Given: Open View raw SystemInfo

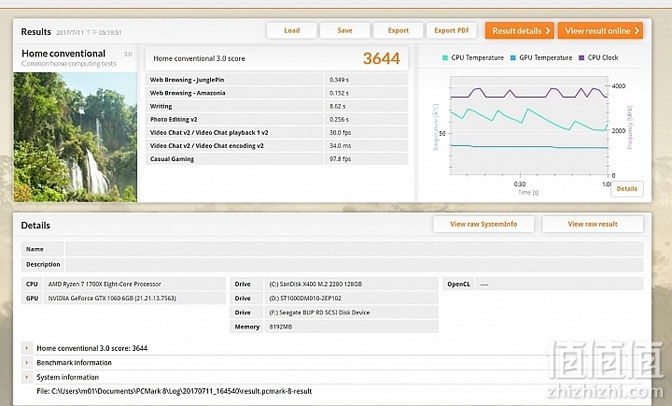Looking at the screenshot, I should coord(483,224).
